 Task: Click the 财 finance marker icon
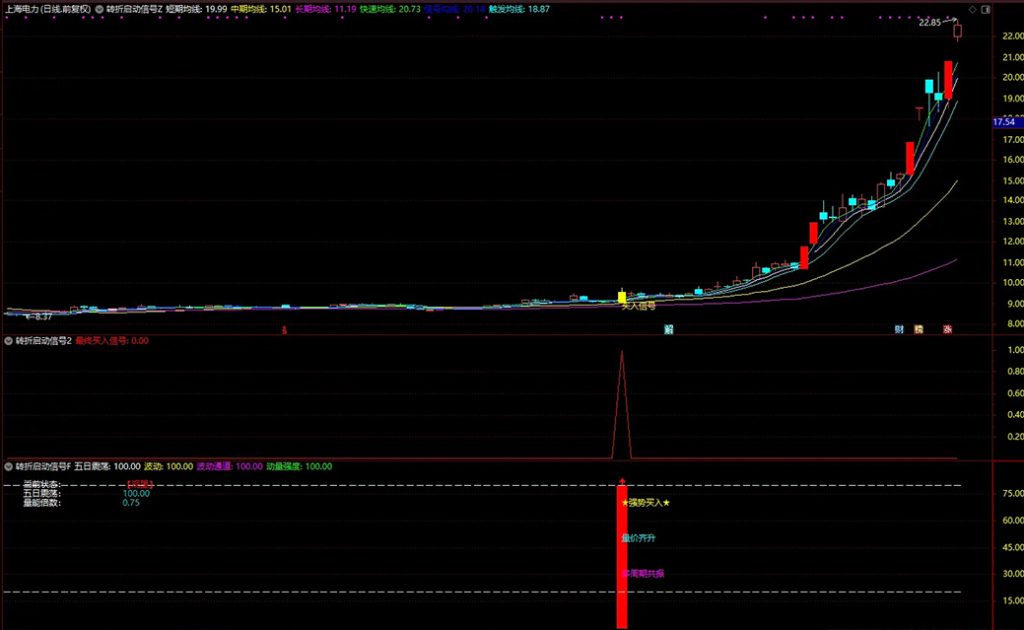point(900,328)
